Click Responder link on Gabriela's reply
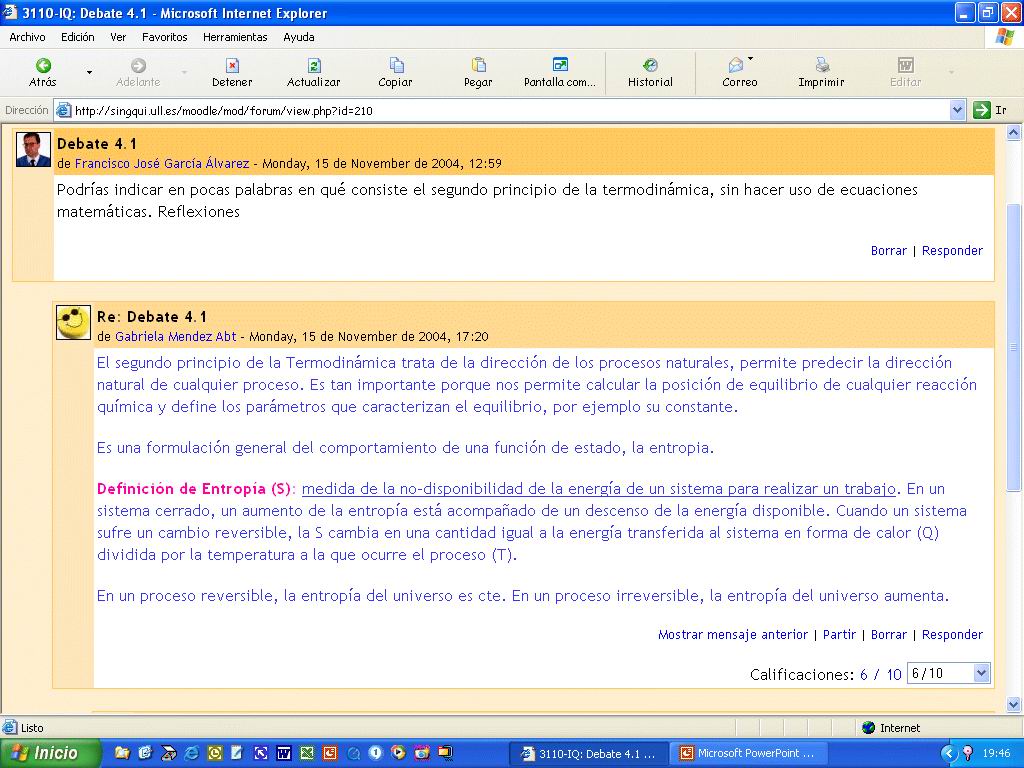Viewport: 1024px width, 768px height. (952, 635)
